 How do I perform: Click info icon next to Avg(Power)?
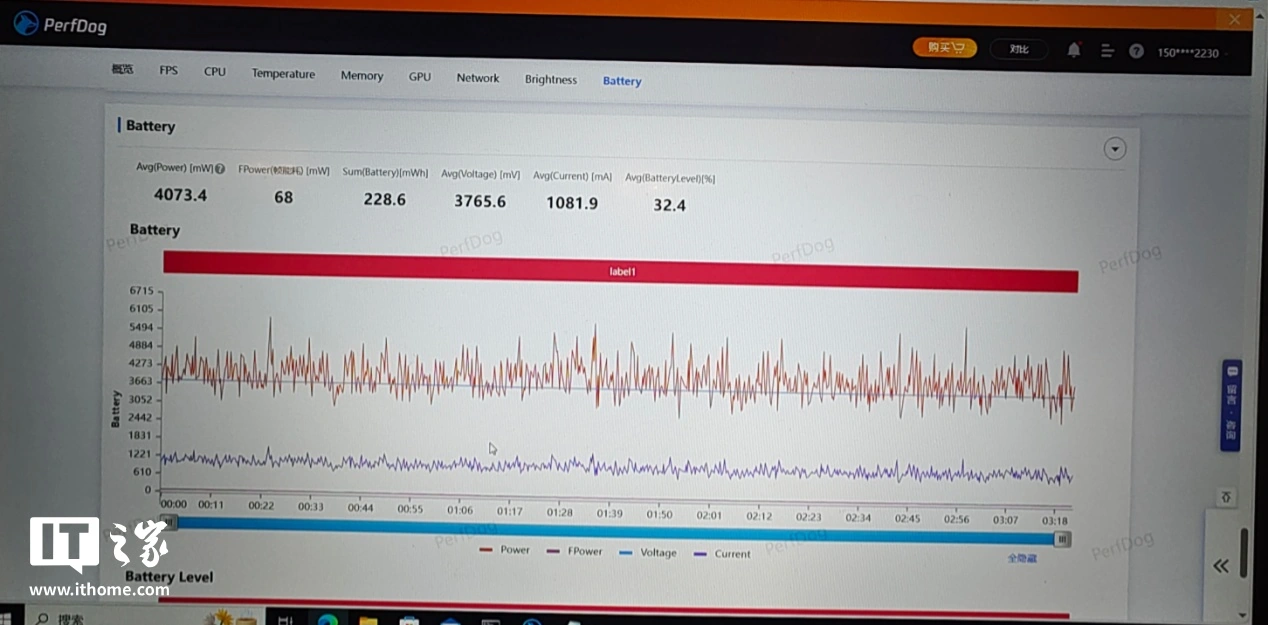(220, 169)
